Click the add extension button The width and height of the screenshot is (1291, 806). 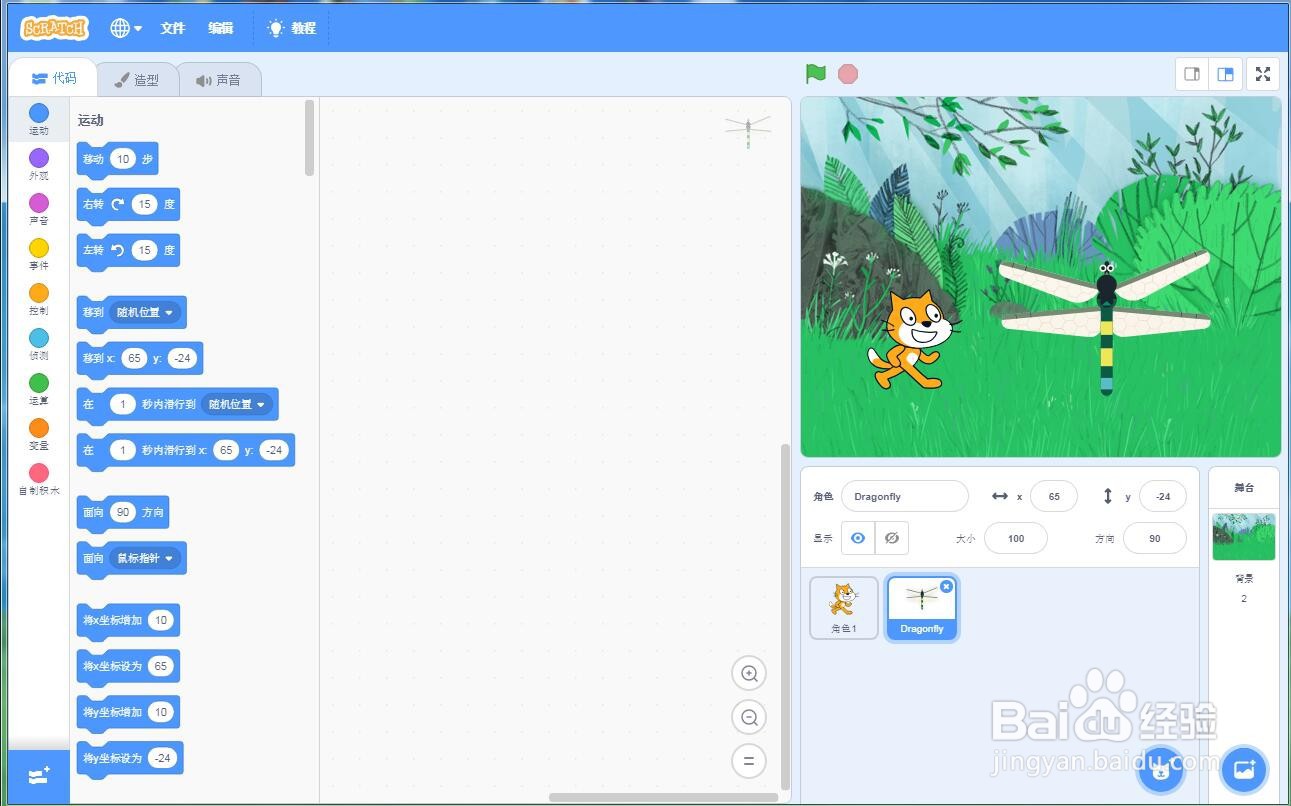(39, 776)
